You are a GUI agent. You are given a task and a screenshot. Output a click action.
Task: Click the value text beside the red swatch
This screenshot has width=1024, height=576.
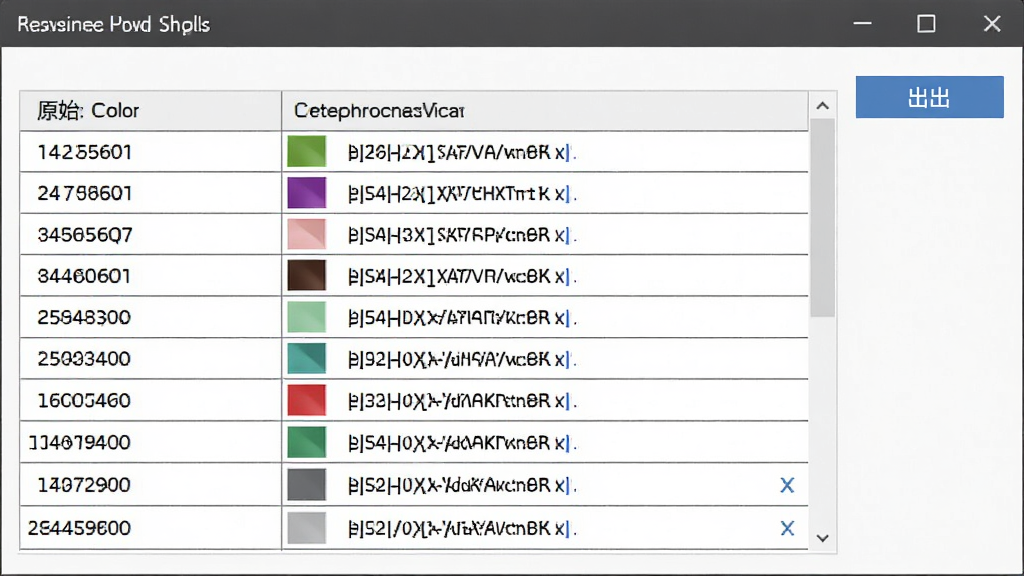click(462, 401)
